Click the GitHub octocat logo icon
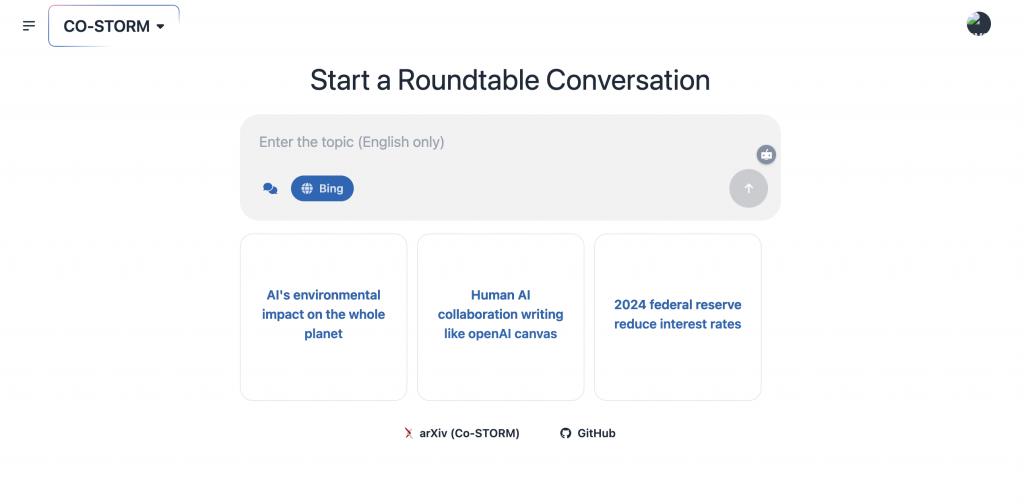This screenshot has width=1024, height=504. click(565, 433)
